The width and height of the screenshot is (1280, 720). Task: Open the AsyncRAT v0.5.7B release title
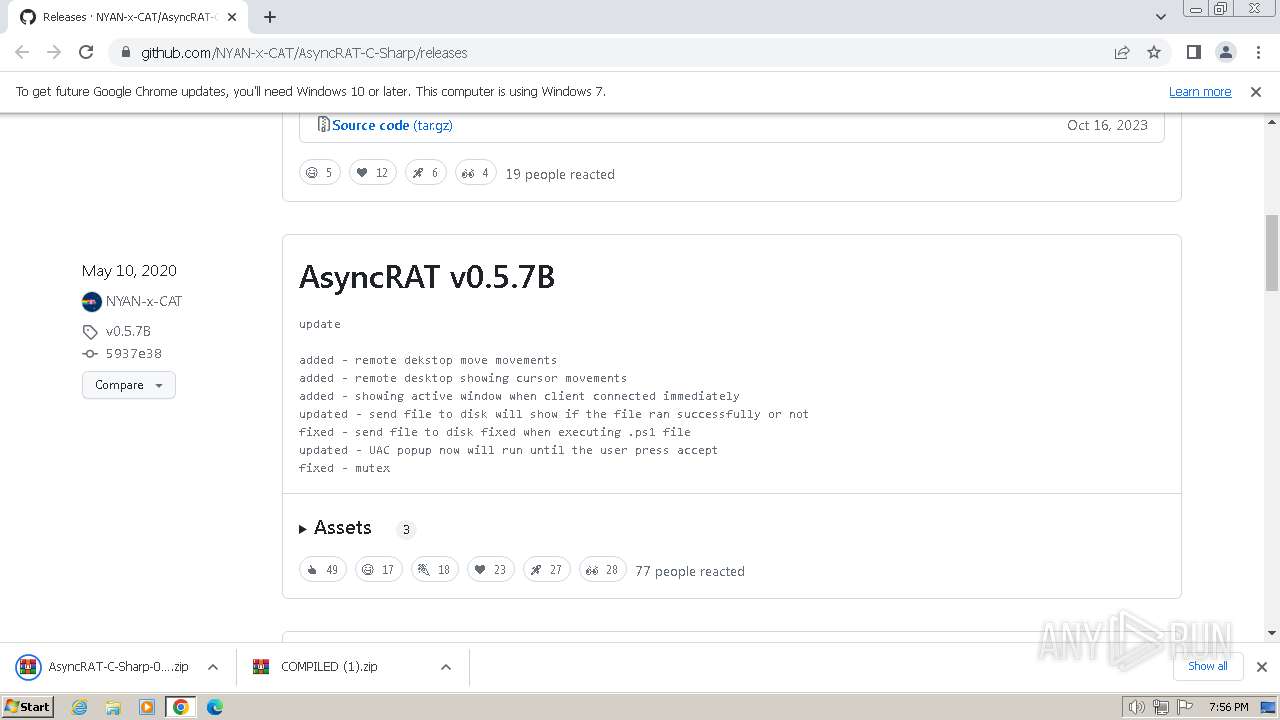[427, 276]
